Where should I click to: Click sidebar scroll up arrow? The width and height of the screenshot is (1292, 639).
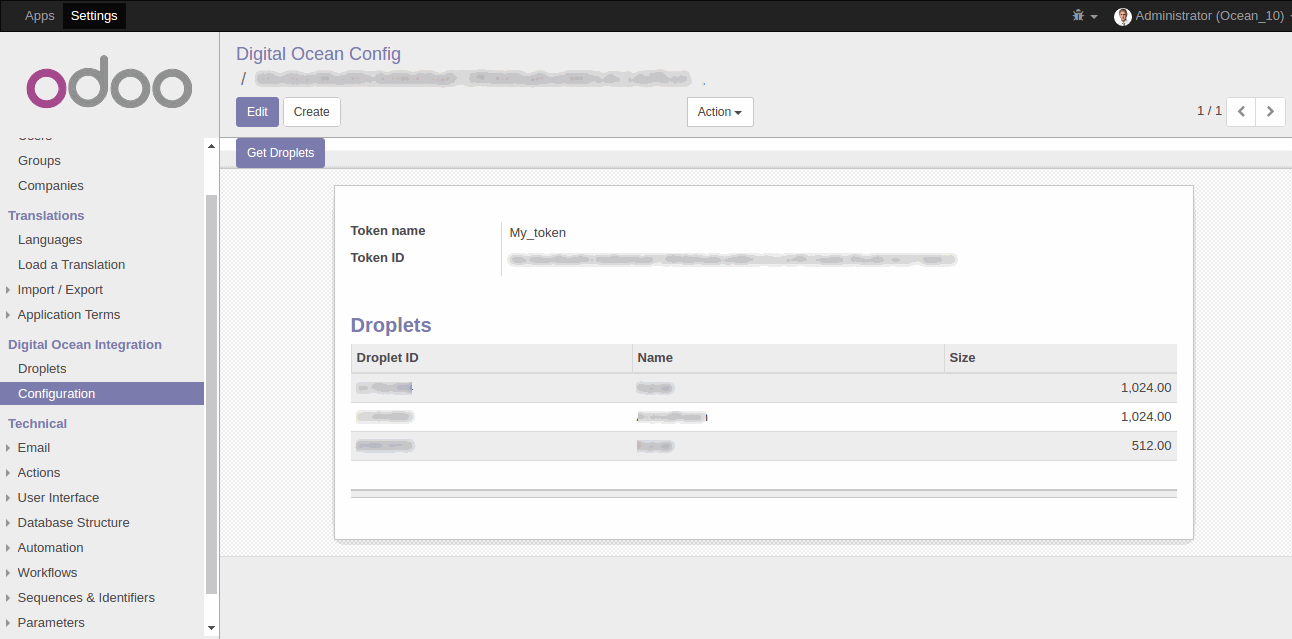211,146
